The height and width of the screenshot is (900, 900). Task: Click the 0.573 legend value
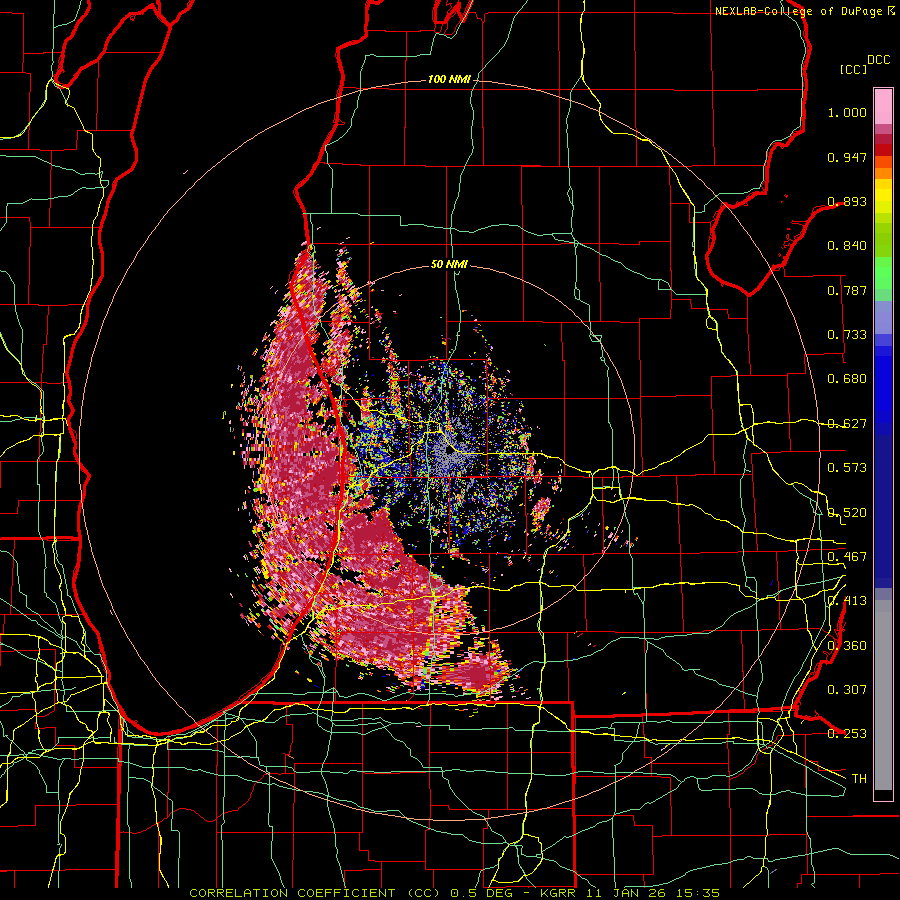847,468
